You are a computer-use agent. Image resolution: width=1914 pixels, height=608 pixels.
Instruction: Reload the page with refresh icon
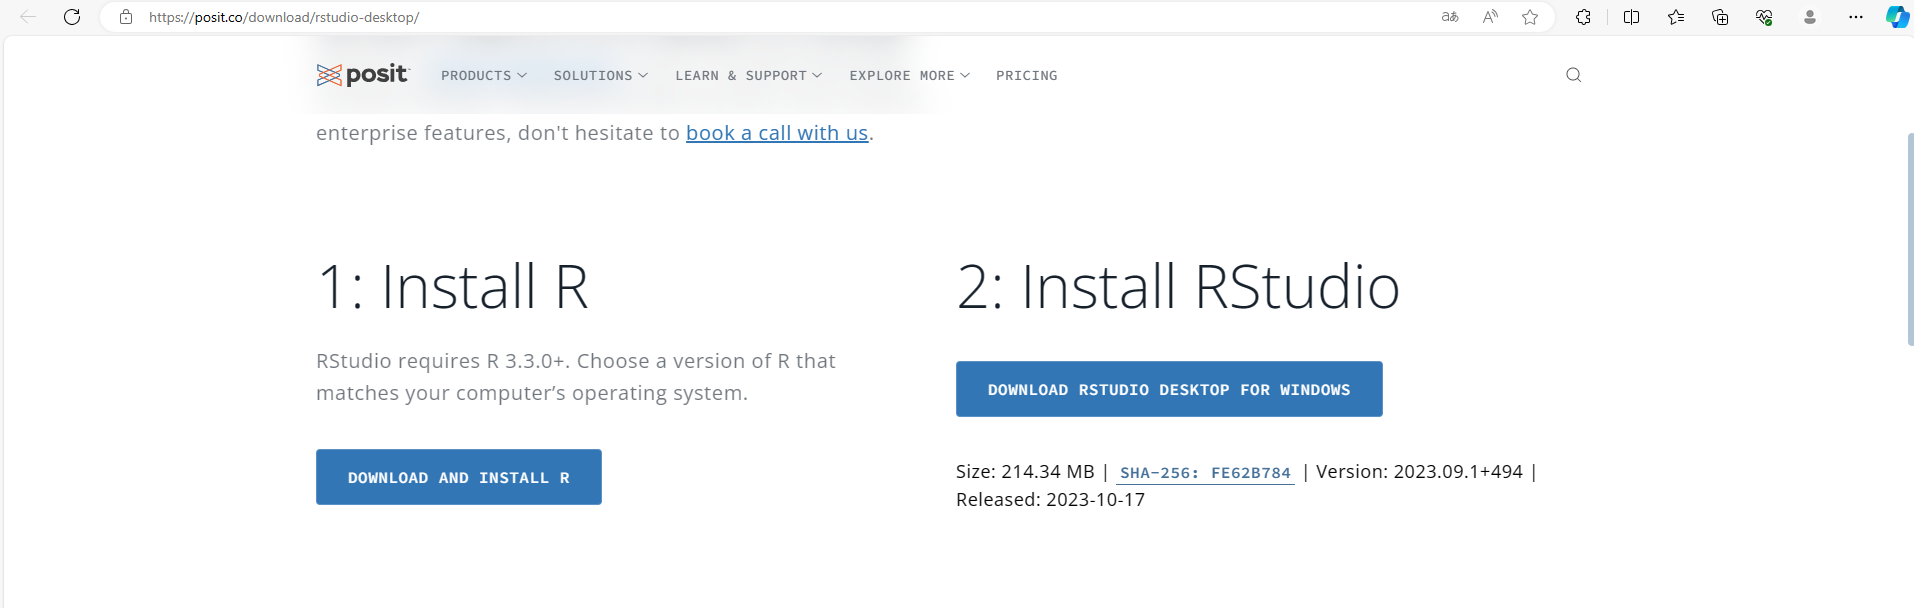pyautogui.click(x=72, y=17)
